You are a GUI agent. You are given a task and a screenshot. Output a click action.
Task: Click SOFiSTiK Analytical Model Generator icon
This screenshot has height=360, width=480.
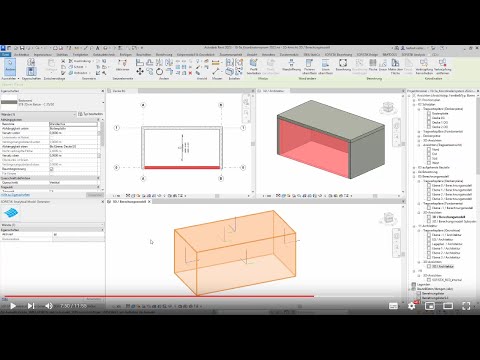(x=11, y=213)
